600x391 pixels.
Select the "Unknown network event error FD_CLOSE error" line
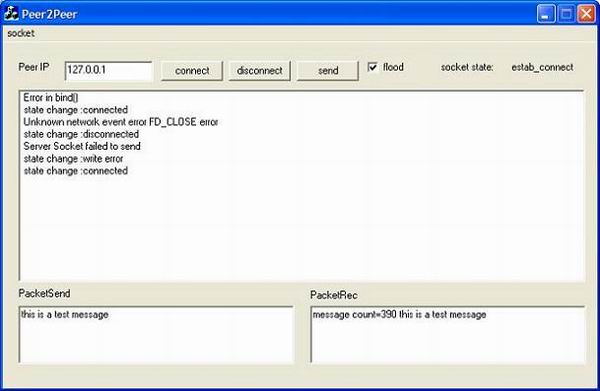click(x=121, y=122)
